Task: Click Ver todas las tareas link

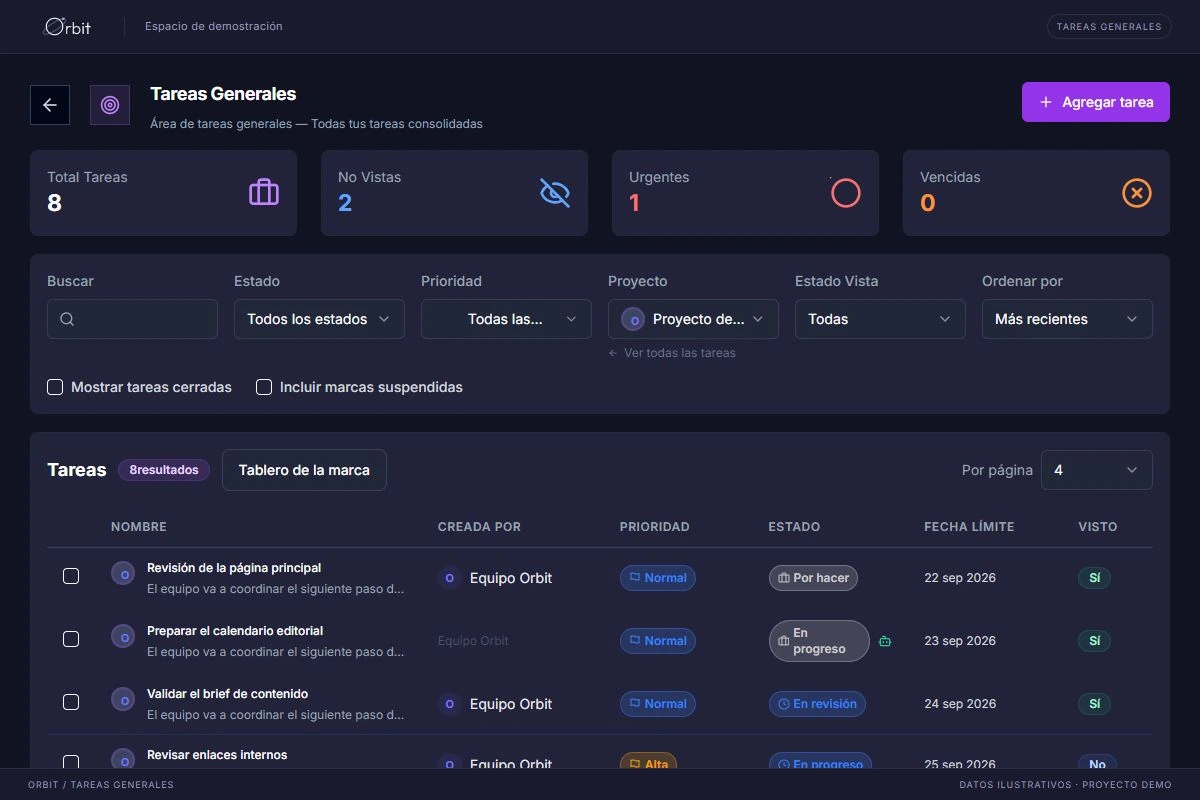Action: coord(672,353)
